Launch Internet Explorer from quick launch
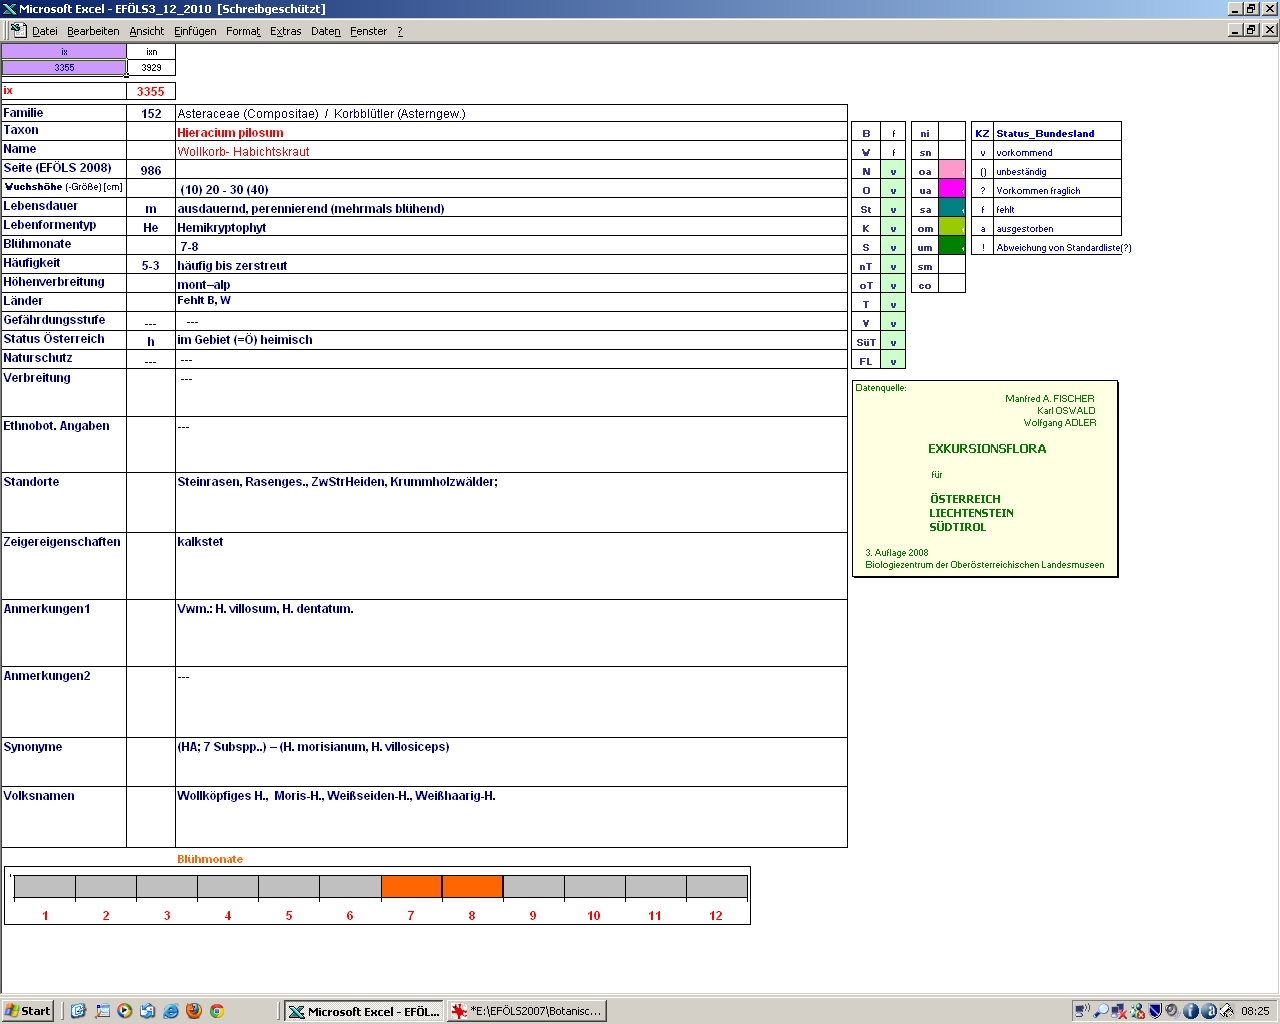Image resolution: width=1280 pixels, height=1024 pixels. pos(170,1011)
